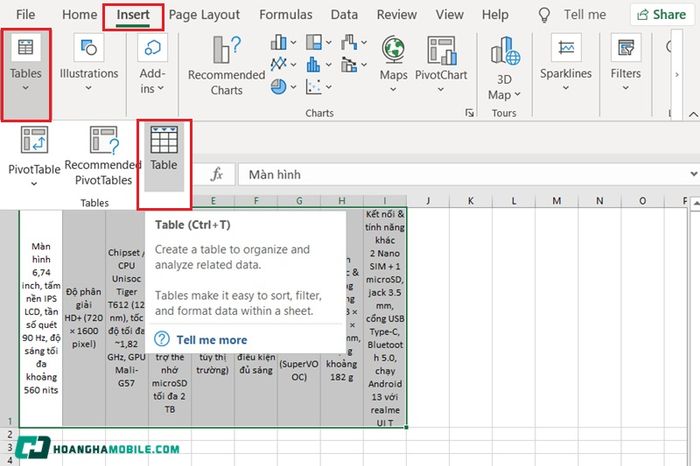
Task: Click Recommended PivotTables
Action: (104, 156)
